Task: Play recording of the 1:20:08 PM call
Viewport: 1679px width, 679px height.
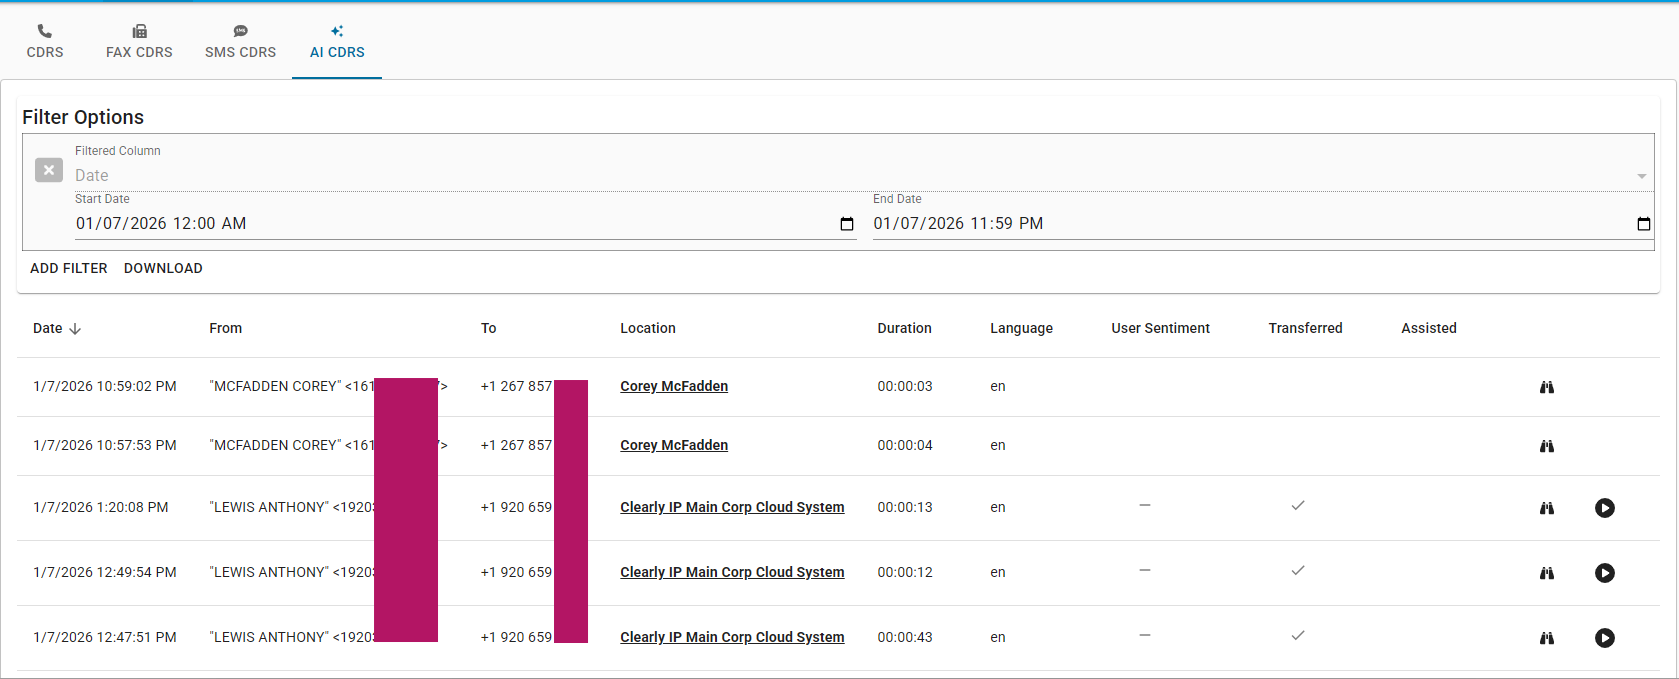Action: coord(1604,508)
